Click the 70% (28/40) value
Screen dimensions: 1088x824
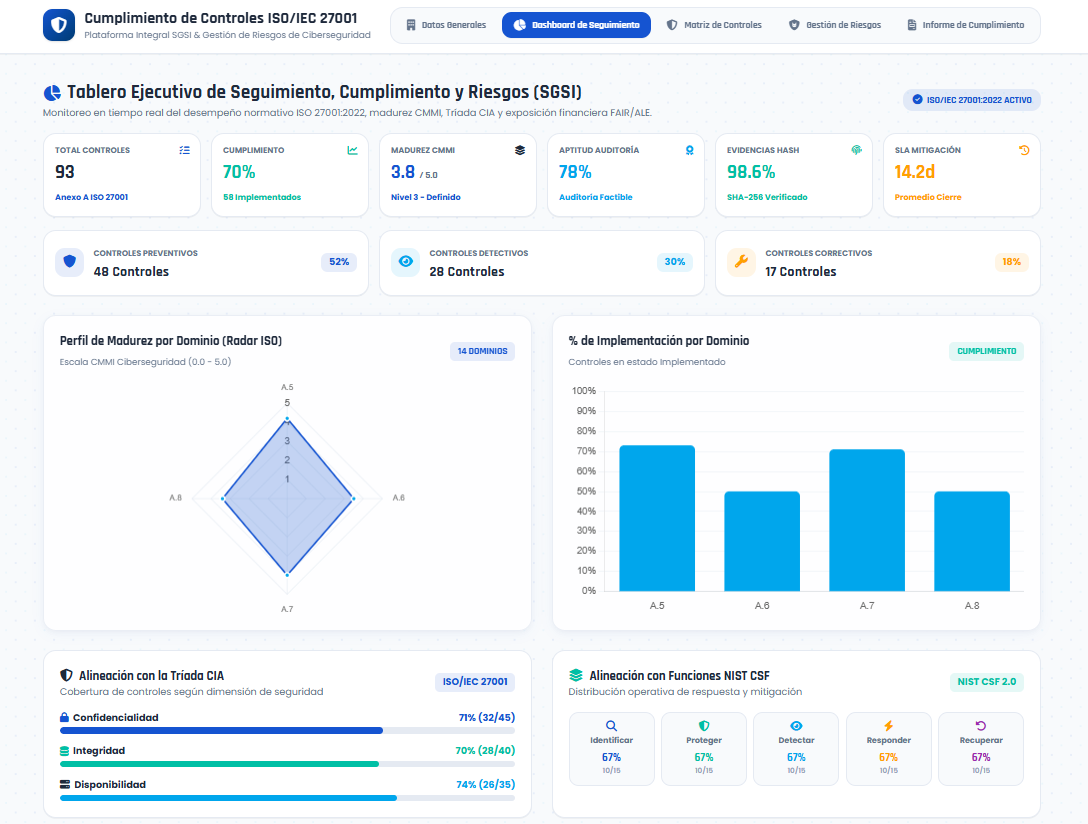pos(485,750)
